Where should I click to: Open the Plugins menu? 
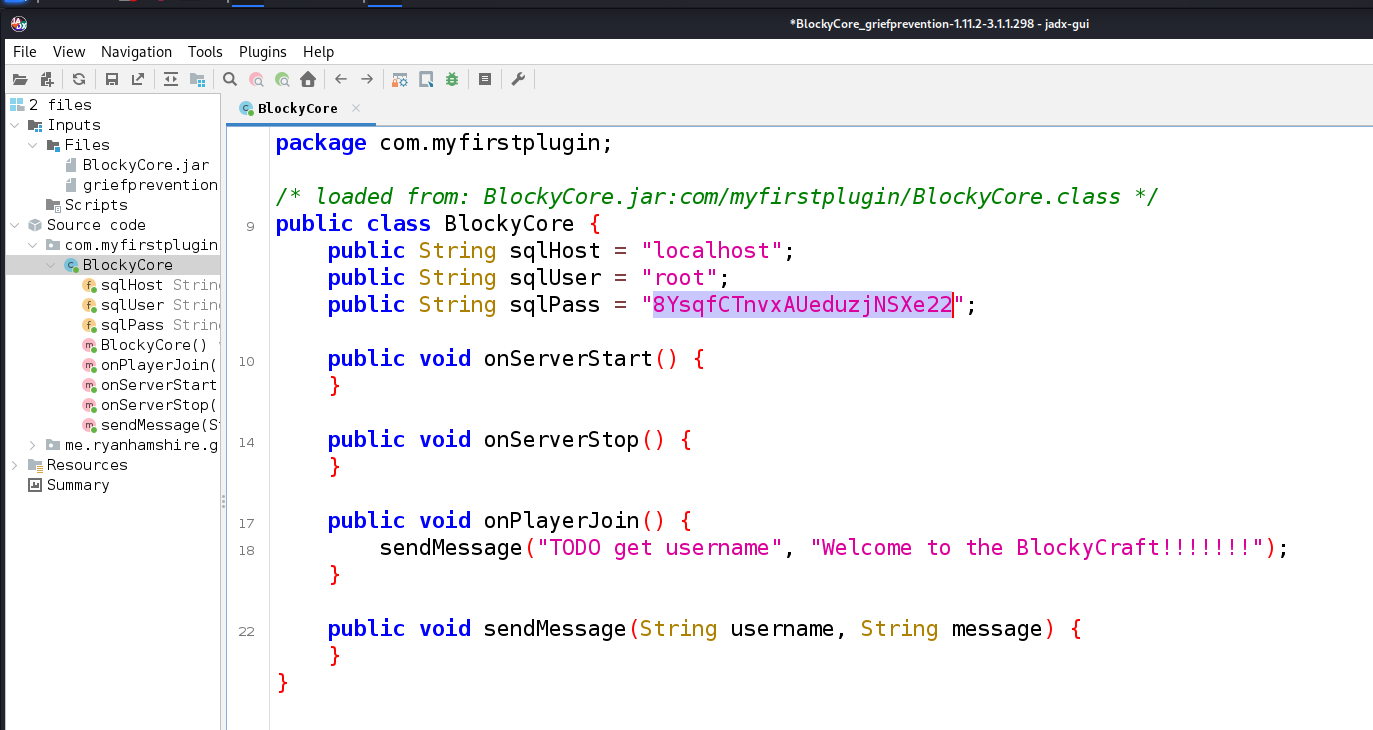coord(262,52)
